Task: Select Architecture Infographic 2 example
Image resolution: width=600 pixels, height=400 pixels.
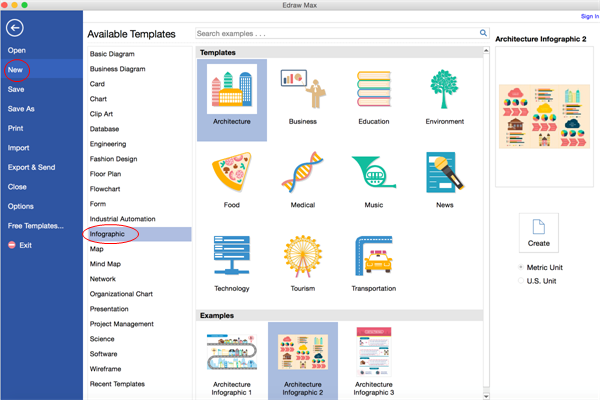Action: point(303,361)
